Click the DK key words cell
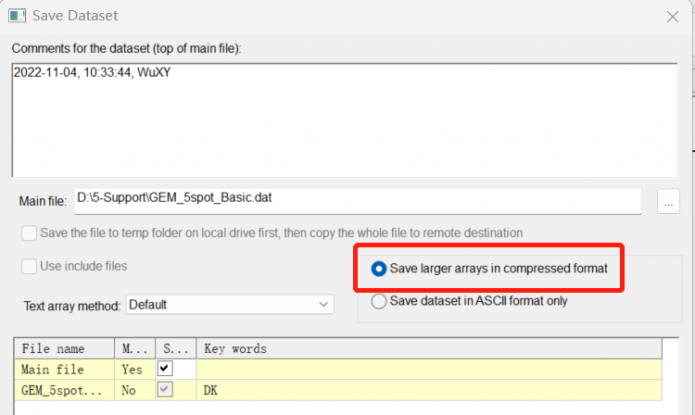 pyautogui.click(x=430, y=389)
